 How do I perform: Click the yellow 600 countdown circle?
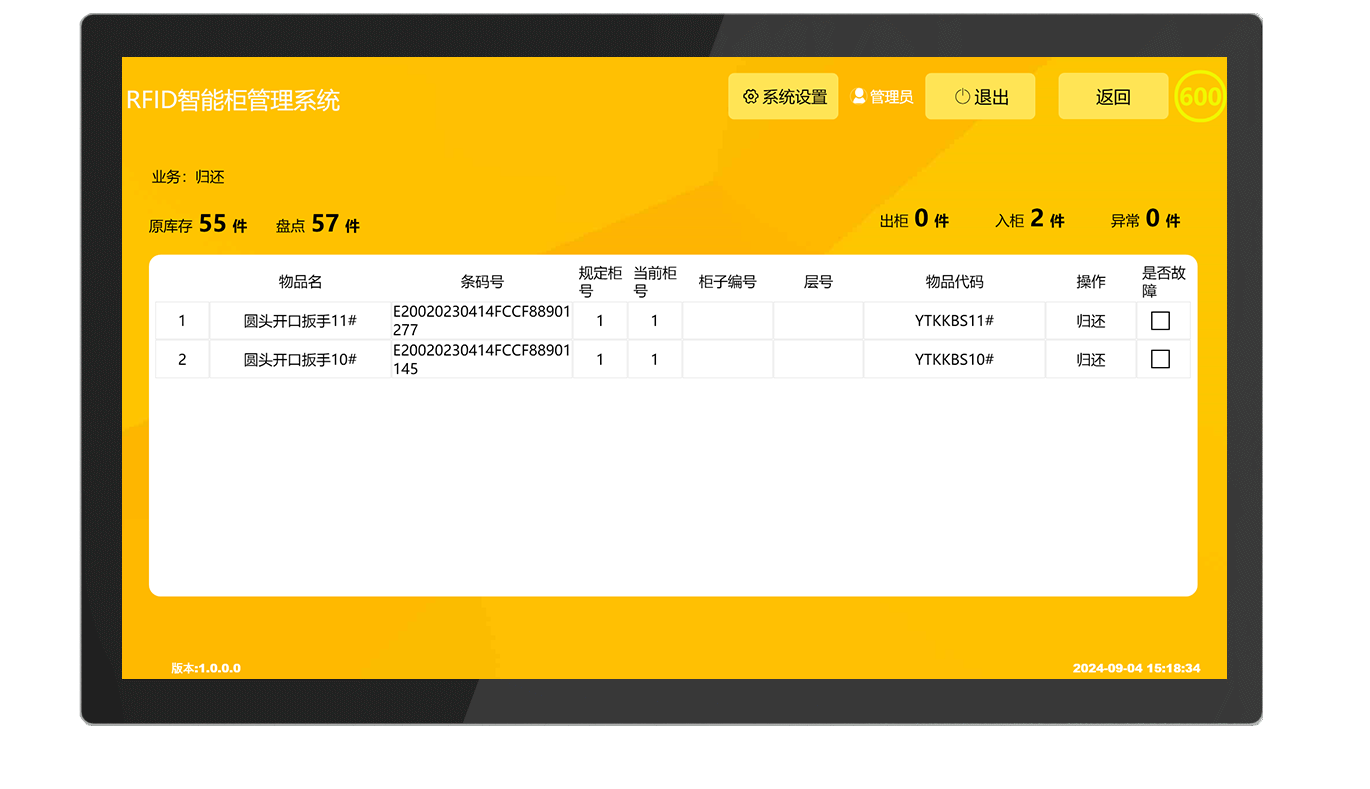tap(1199, 97)
